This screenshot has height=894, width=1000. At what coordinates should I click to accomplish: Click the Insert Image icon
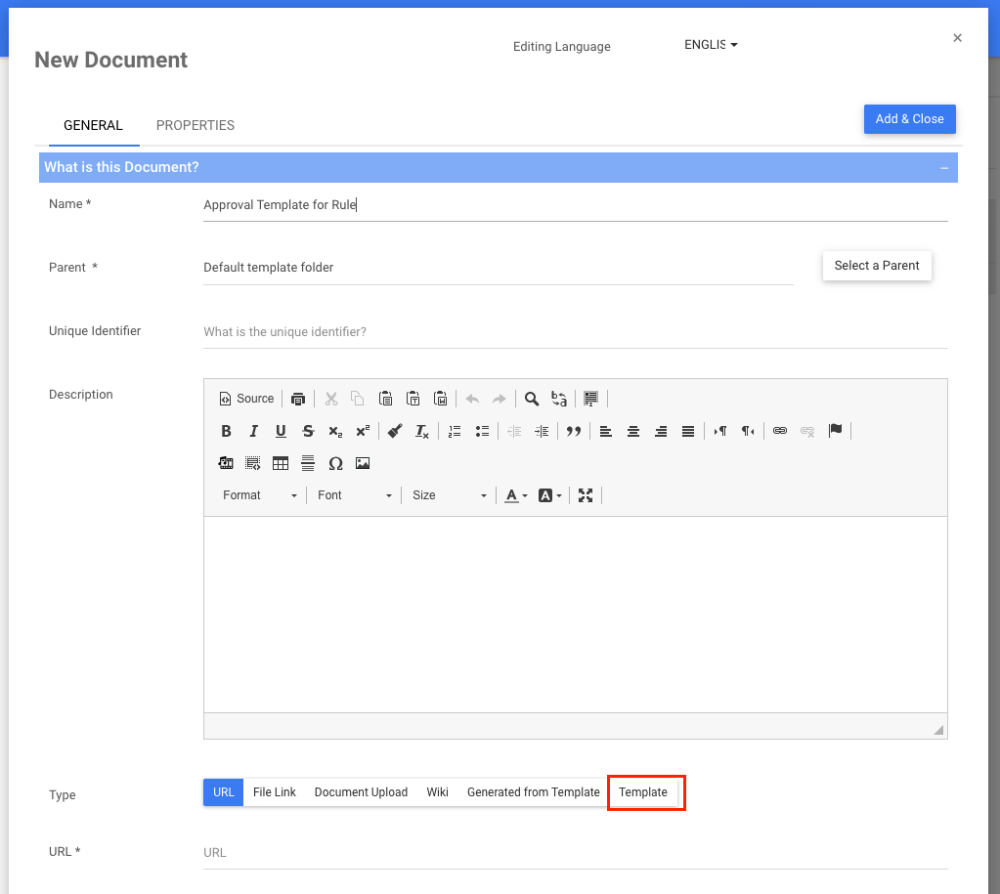(x=363, y=463)
